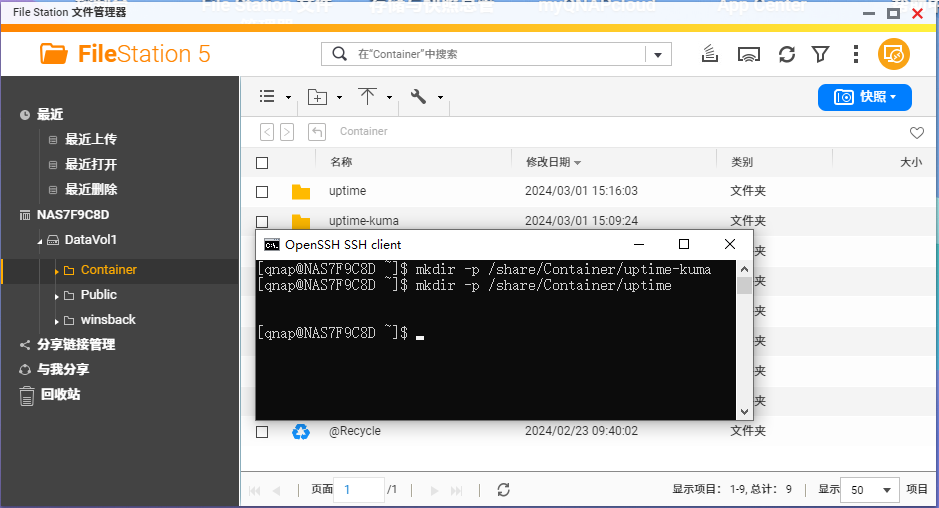Open the wrench tools icon
Viewport: 939px width, 508px height.
click(418, 96)
